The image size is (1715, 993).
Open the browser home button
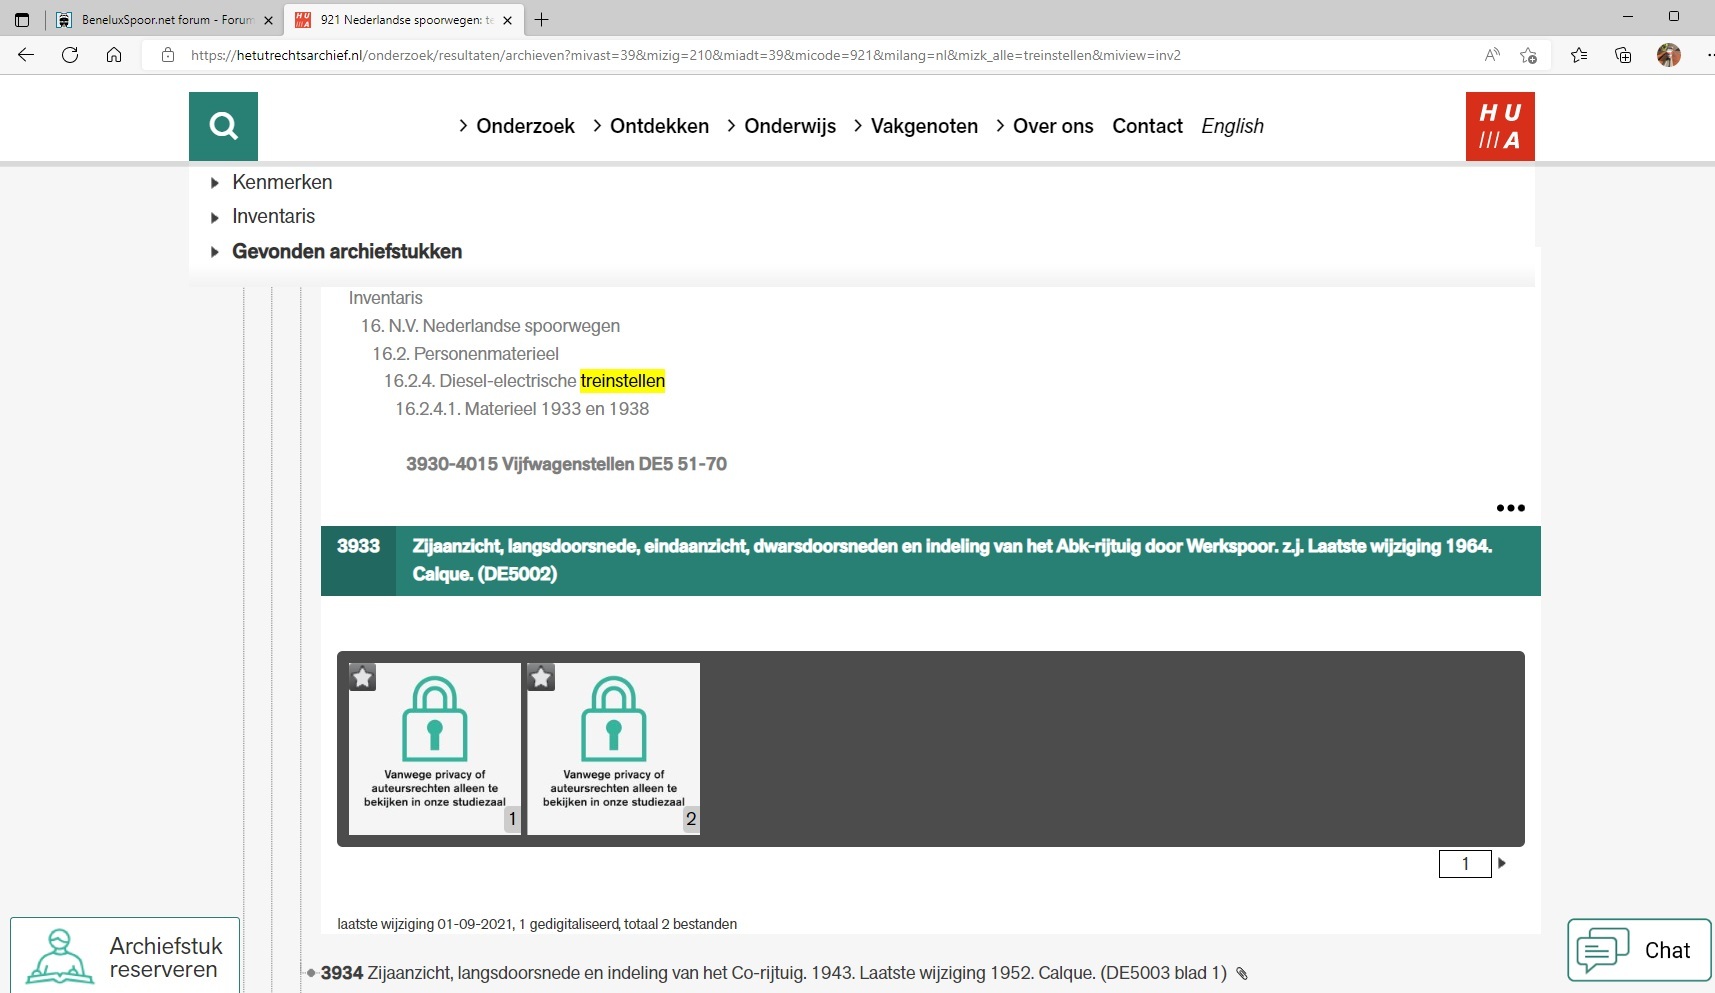114,55
